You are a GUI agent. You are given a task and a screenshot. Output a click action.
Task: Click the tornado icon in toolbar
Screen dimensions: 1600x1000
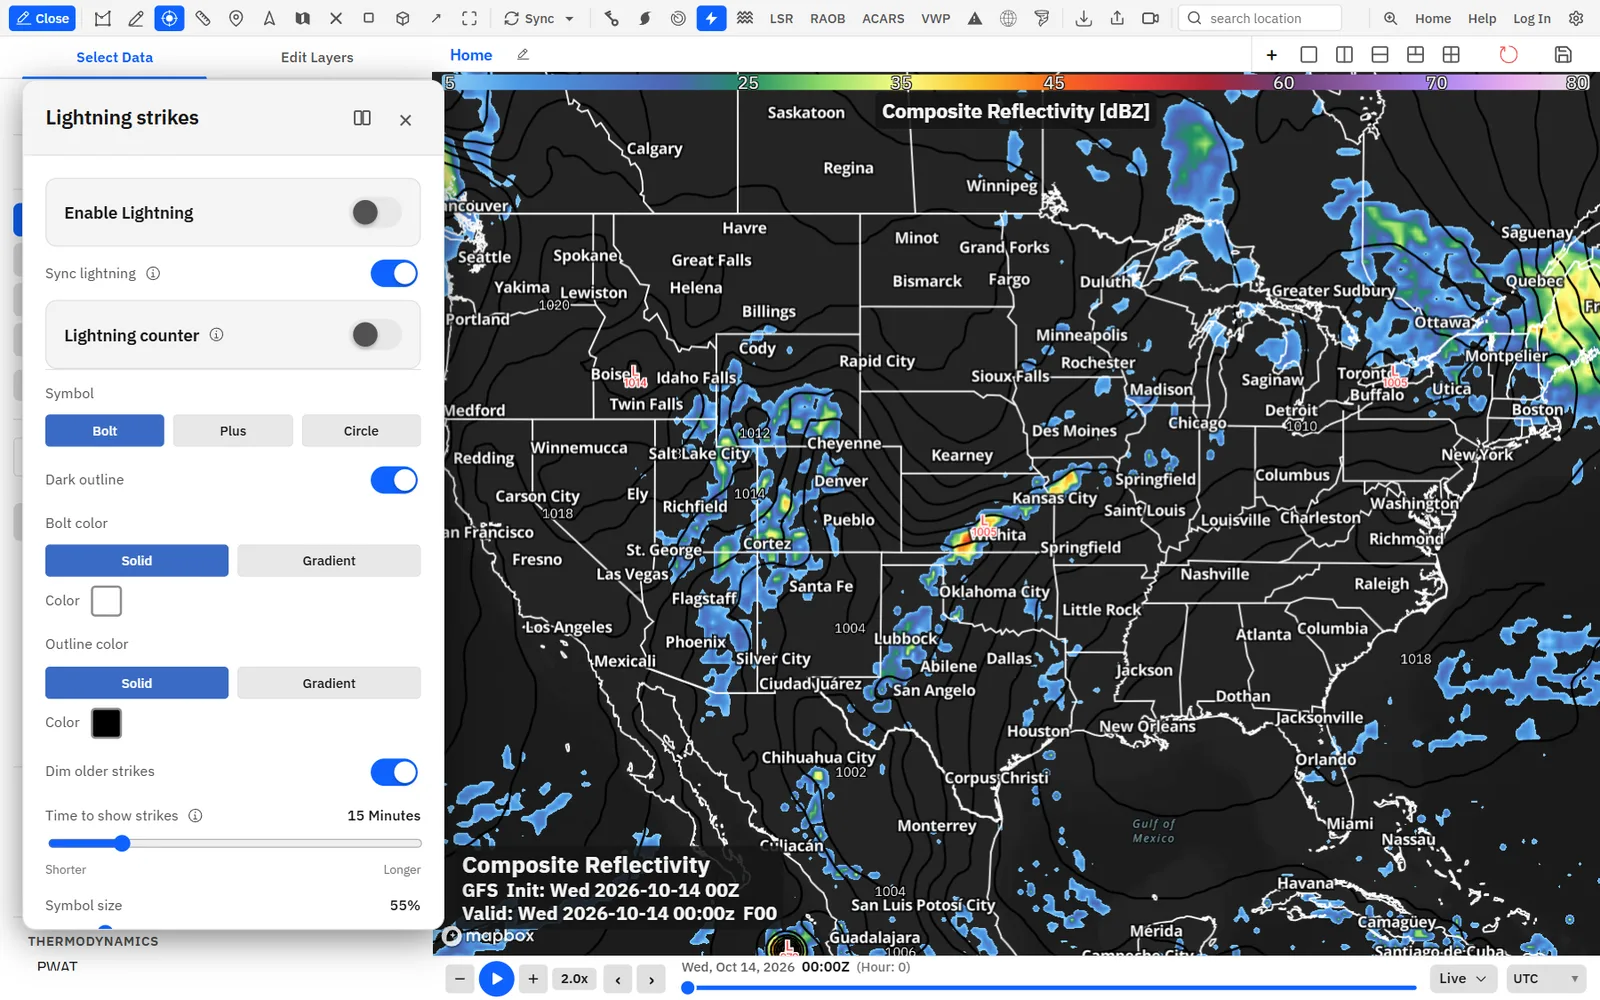(1042, 18)
